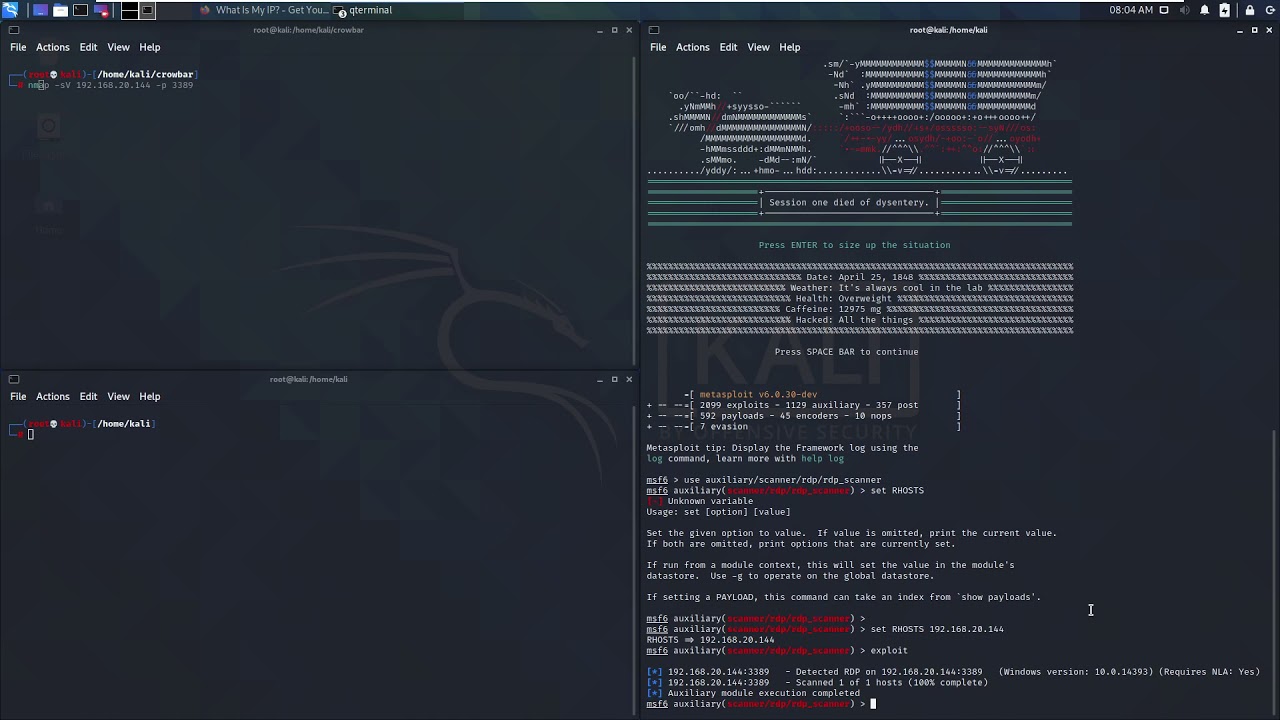The height and width of the screenshot is (720, 1280).
Task: Activate the qterminal taskbar button
Action: click(364, 10)
